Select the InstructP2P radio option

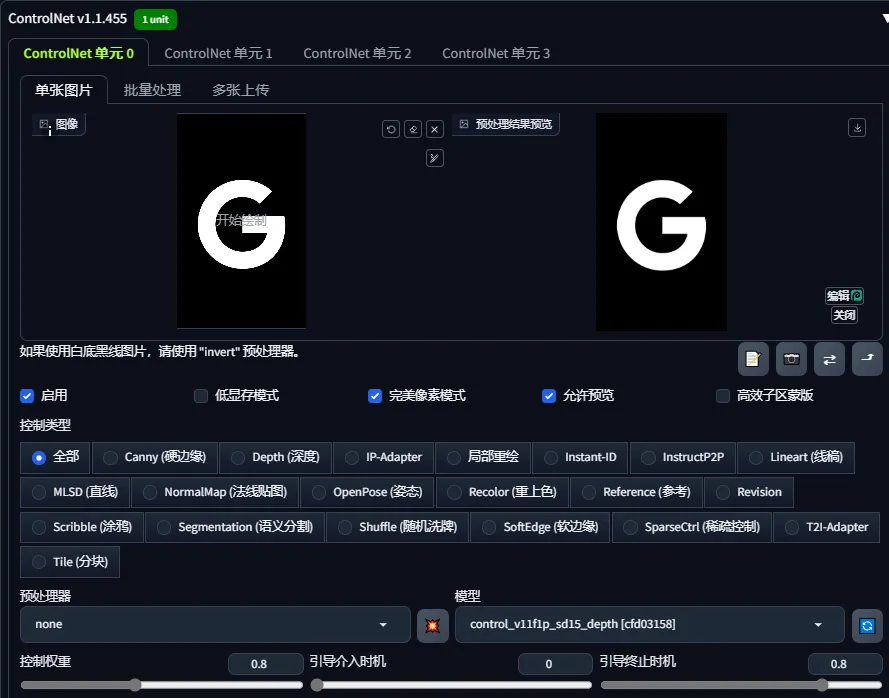pos(683,458)
